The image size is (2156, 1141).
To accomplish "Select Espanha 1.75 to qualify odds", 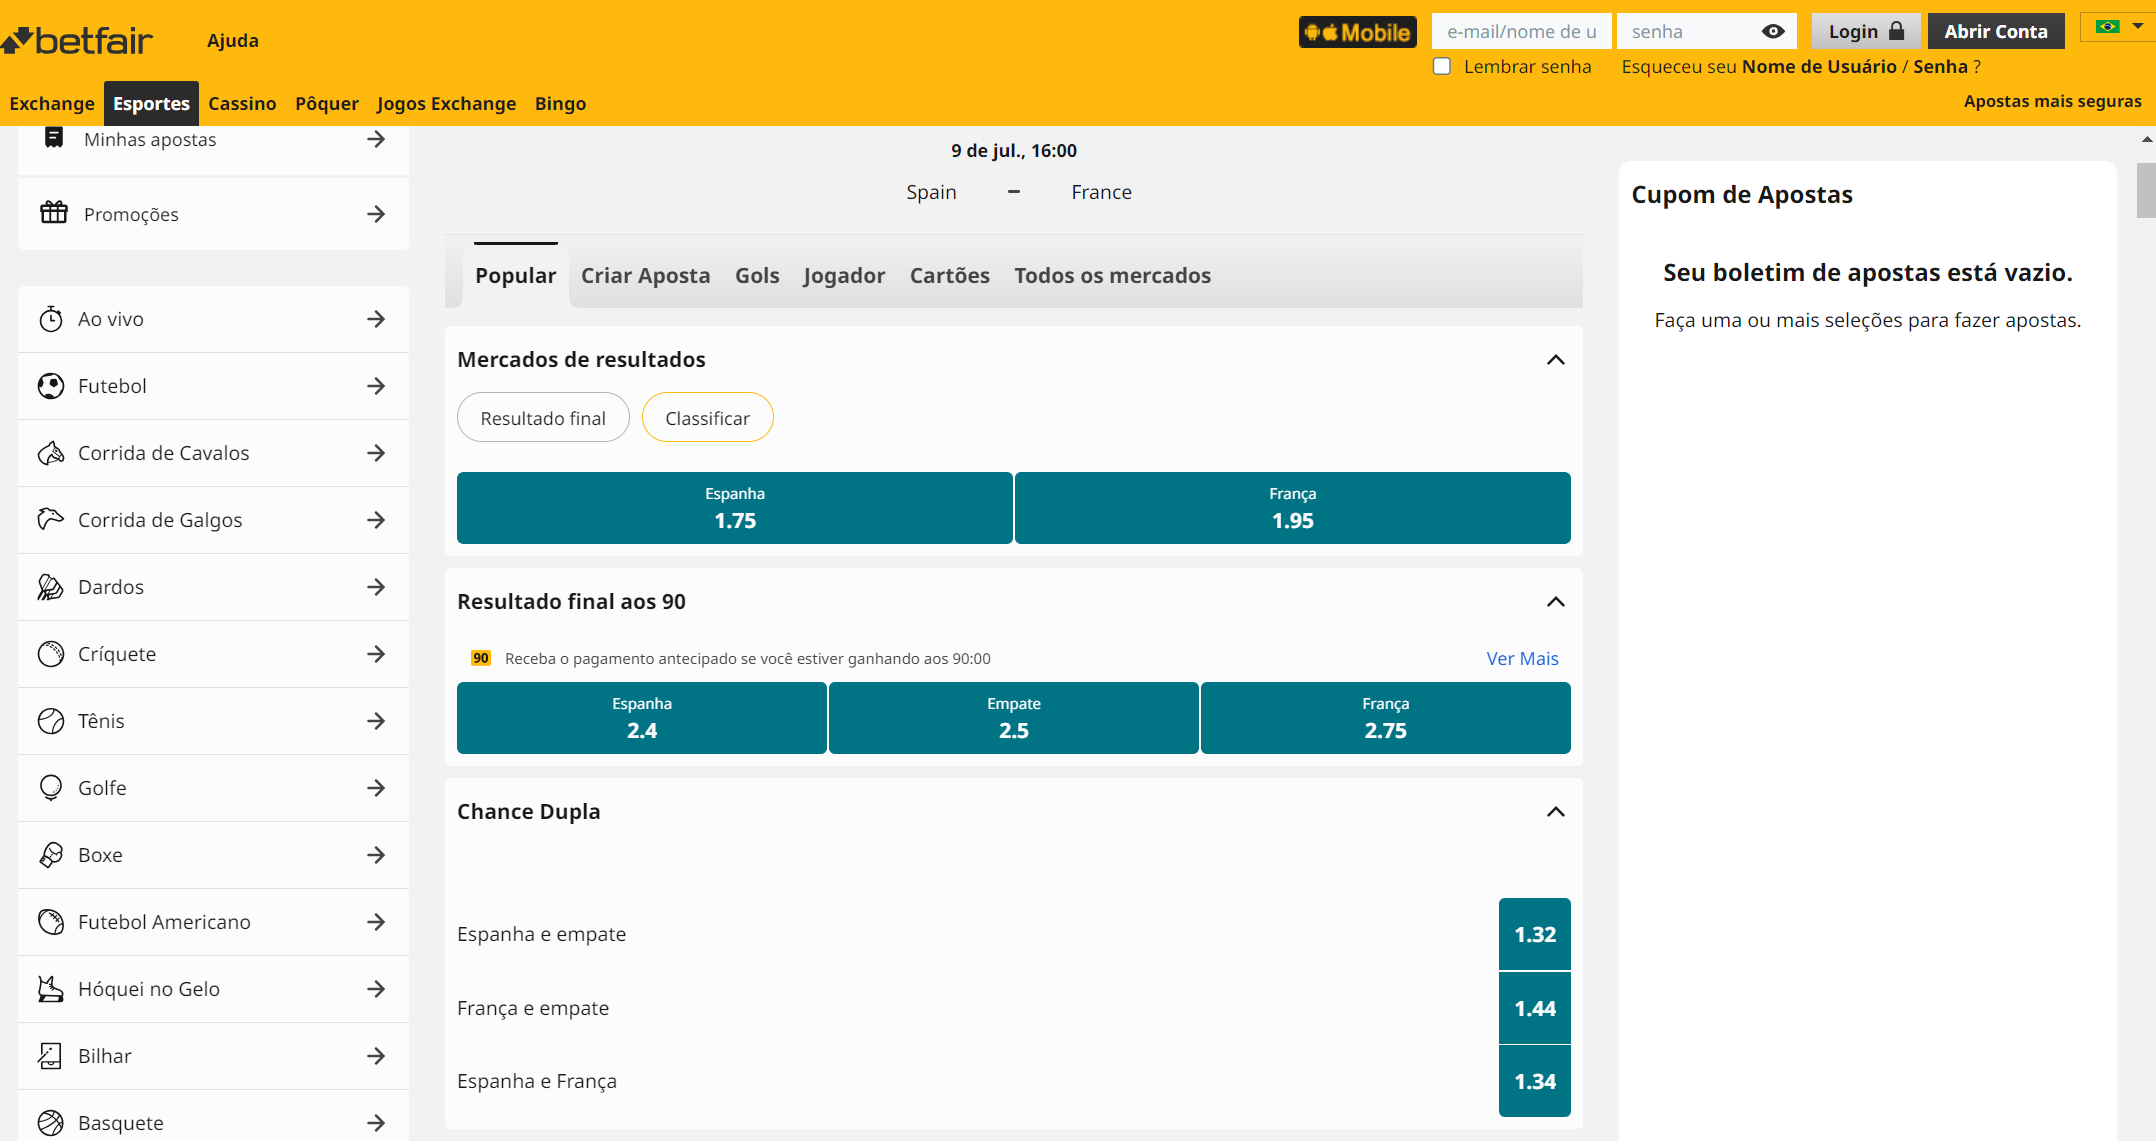I will tap(735, 508).
